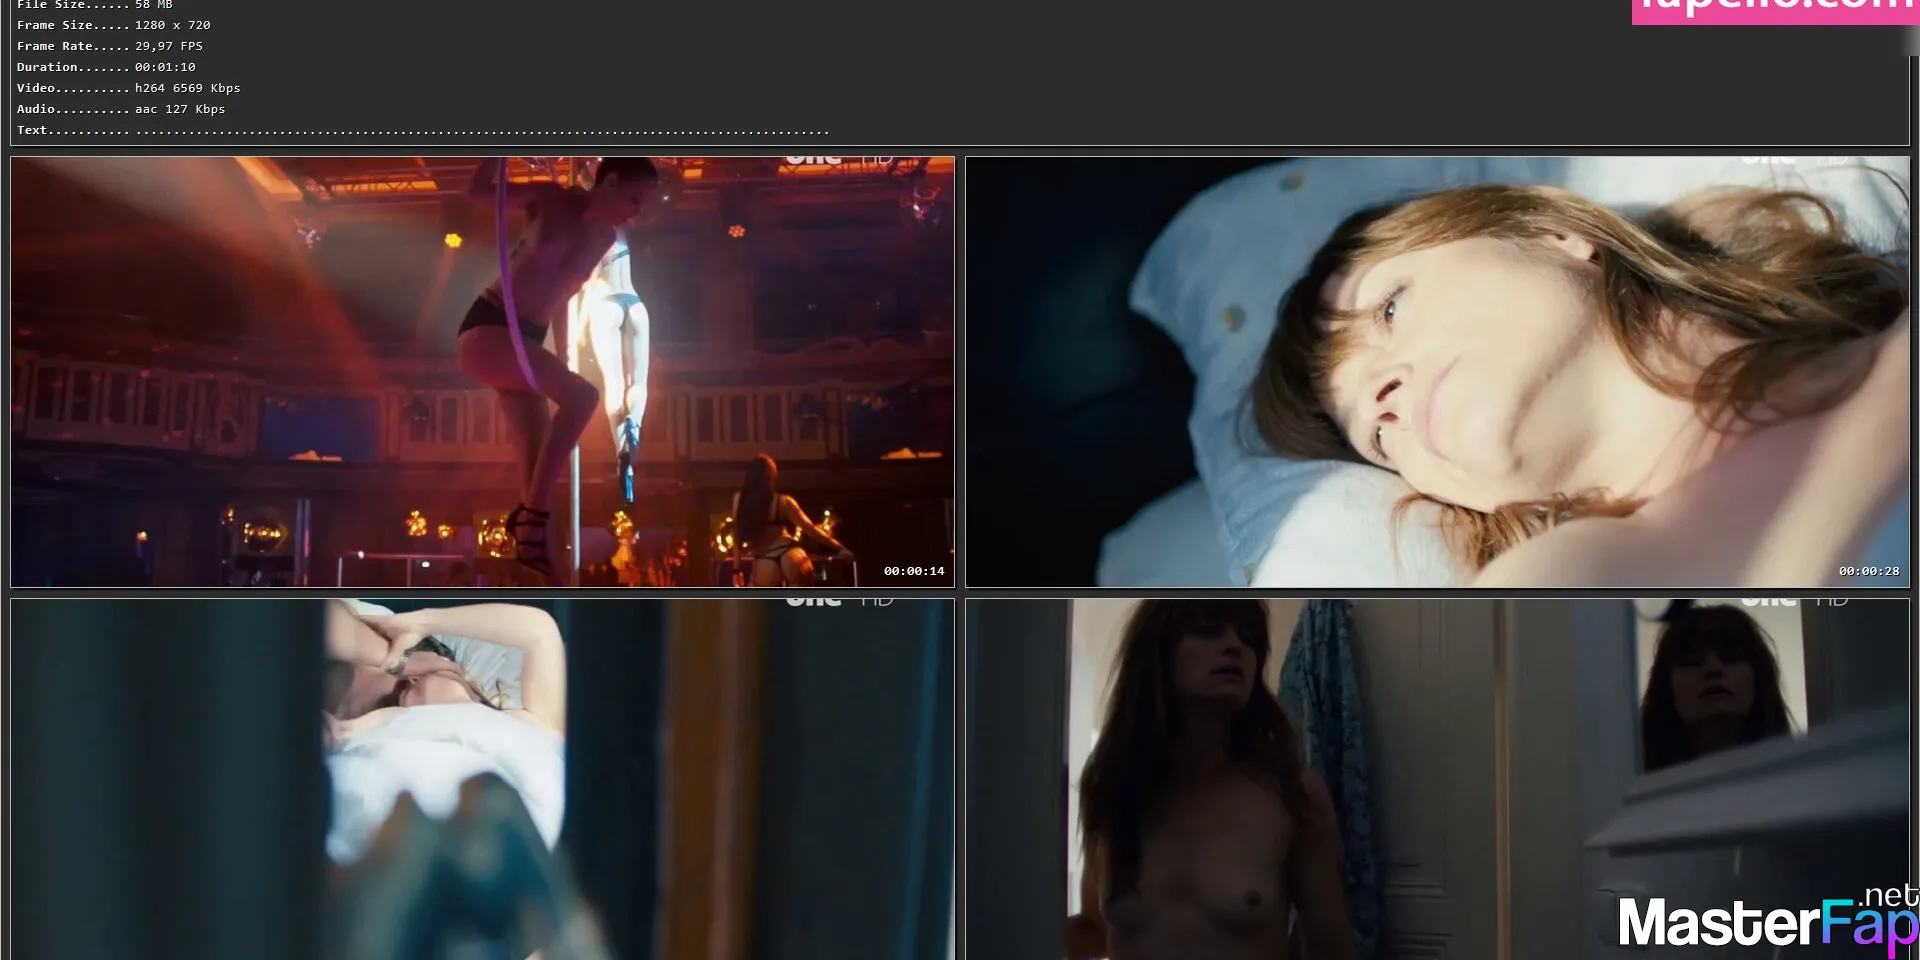Viewport: 1920px width, 960px height.
Task: Click the Video h264 6569 Kbps line
Action: [x=129, y=88]
